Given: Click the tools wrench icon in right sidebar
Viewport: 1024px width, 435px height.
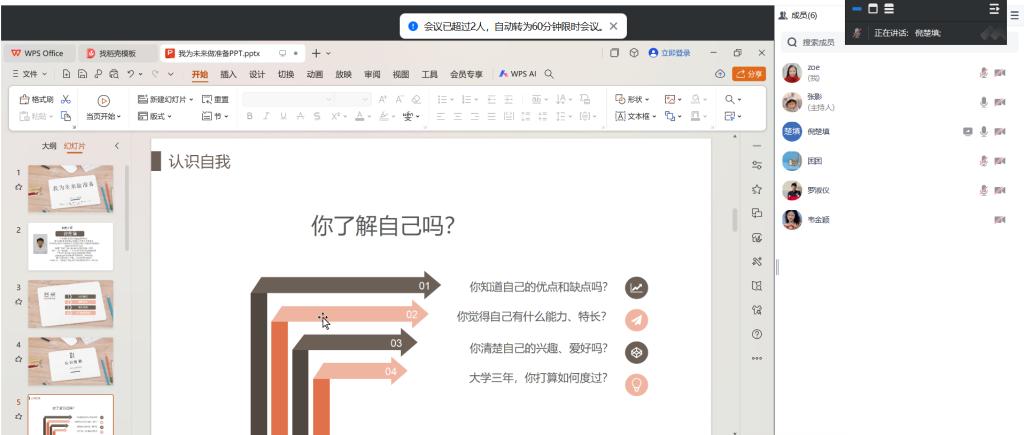Looking at the screenshot, I should coord(757,262).
